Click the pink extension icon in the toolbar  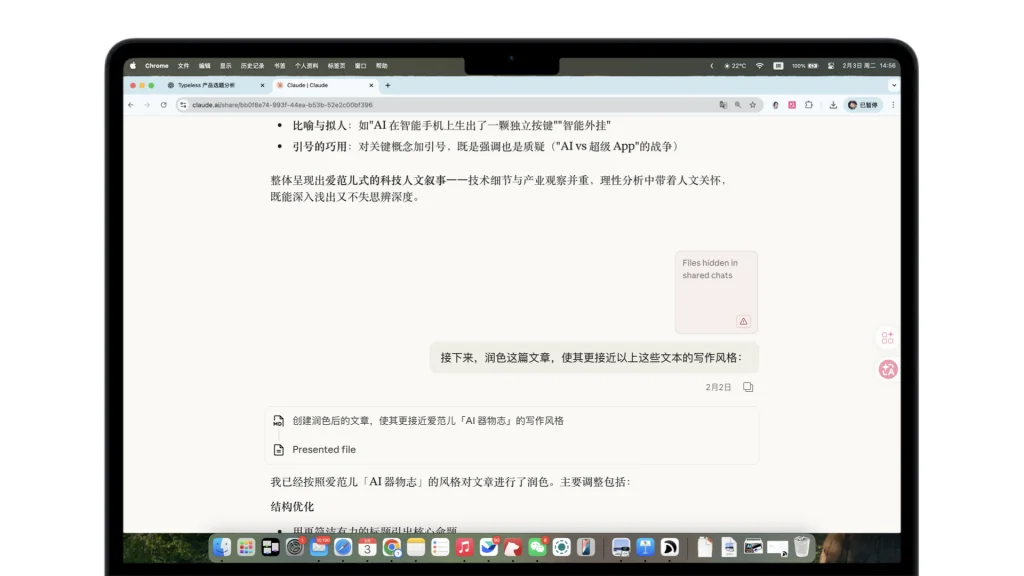point(792,104)
